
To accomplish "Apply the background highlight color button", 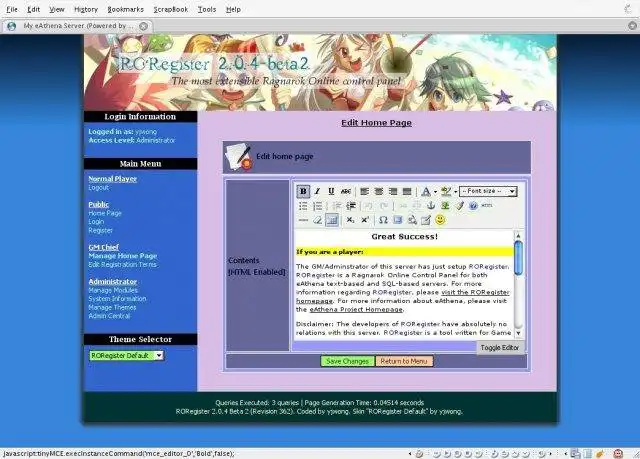I will pos(446,191).
